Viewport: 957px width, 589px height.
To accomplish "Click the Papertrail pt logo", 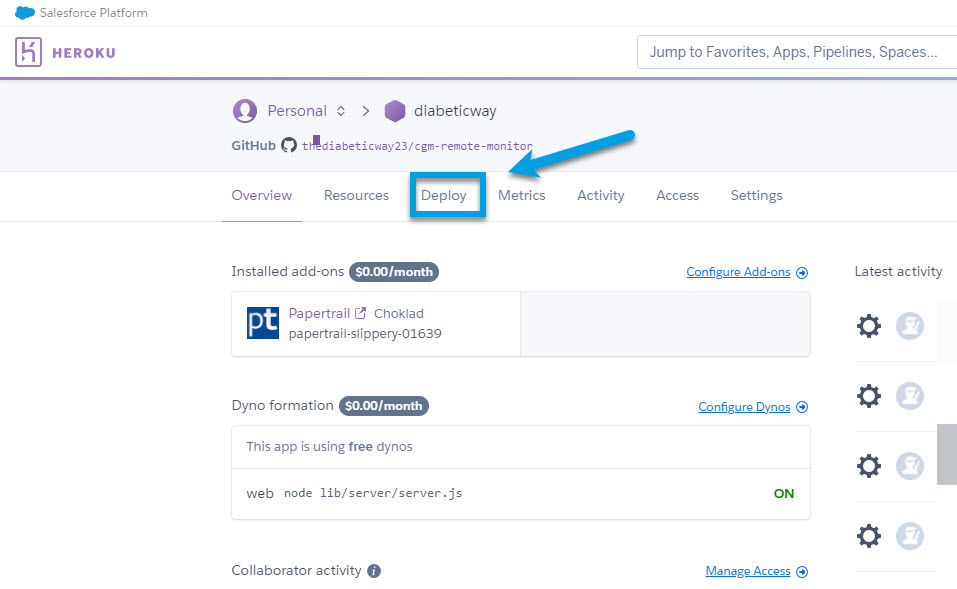I will (263, 323).
